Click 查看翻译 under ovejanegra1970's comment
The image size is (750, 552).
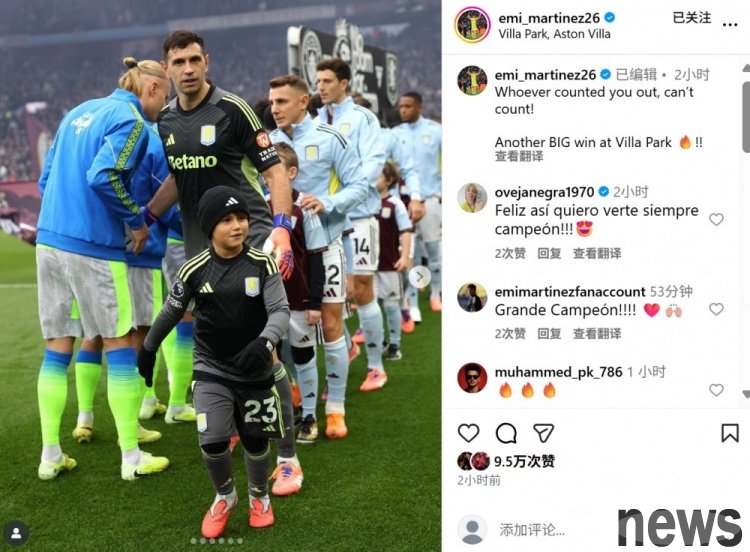597,253
